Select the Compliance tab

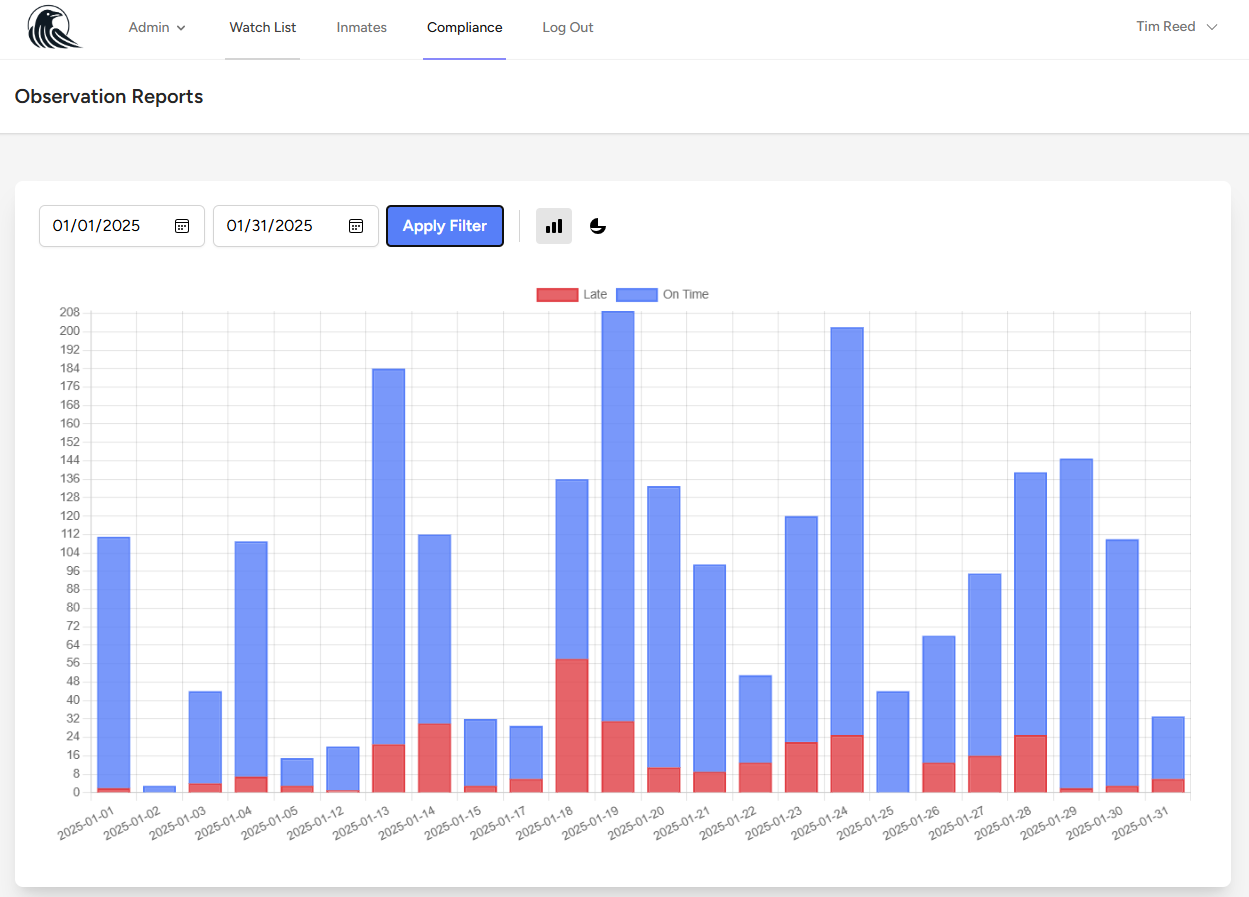[464, 28]
